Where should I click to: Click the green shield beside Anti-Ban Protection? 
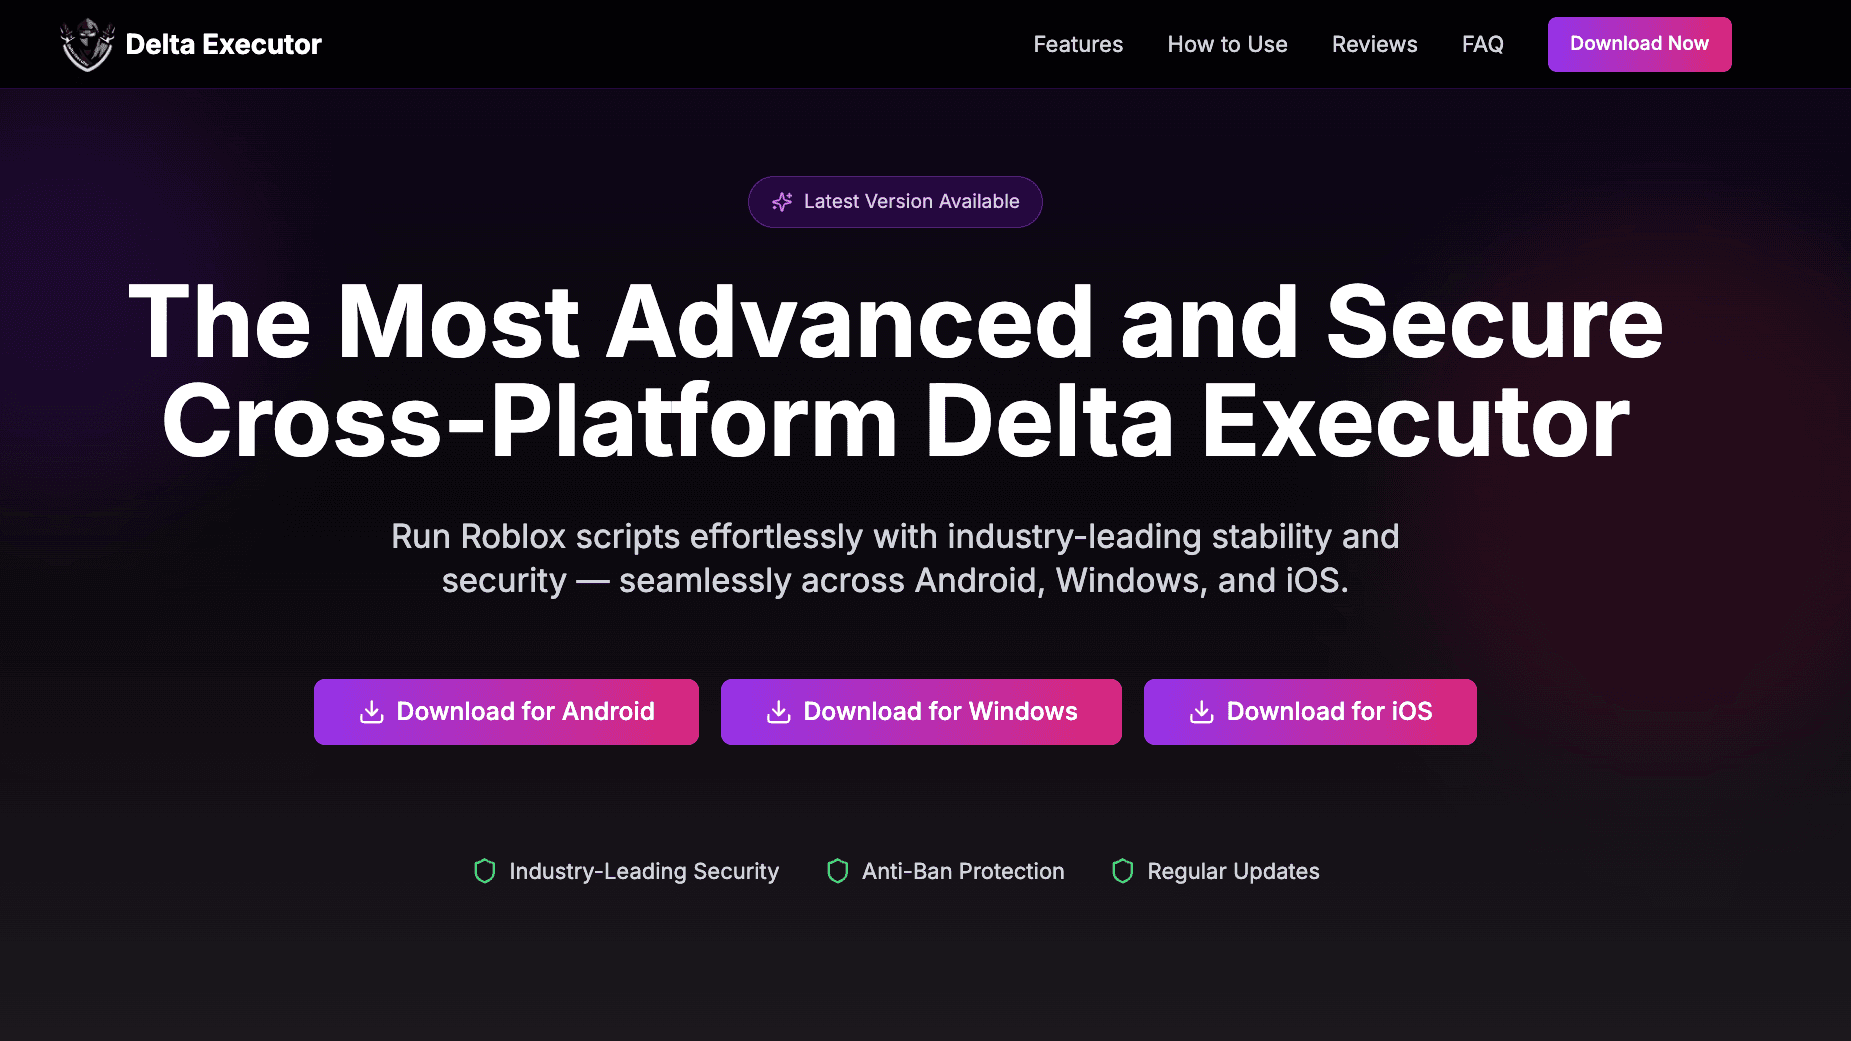[836, 871]
